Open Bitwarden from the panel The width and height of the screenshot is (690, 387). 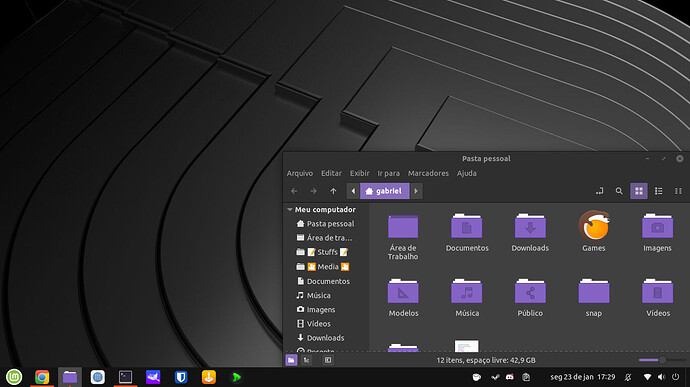click(181, 377)
